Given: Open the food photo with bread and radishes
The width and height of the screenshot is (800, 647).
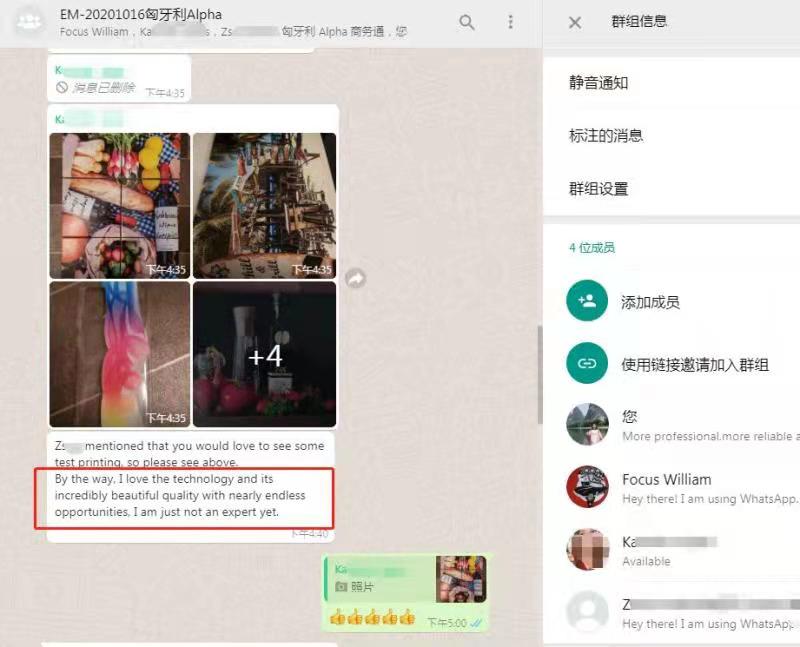Looking at the screenshot, I should pos(119,205).
